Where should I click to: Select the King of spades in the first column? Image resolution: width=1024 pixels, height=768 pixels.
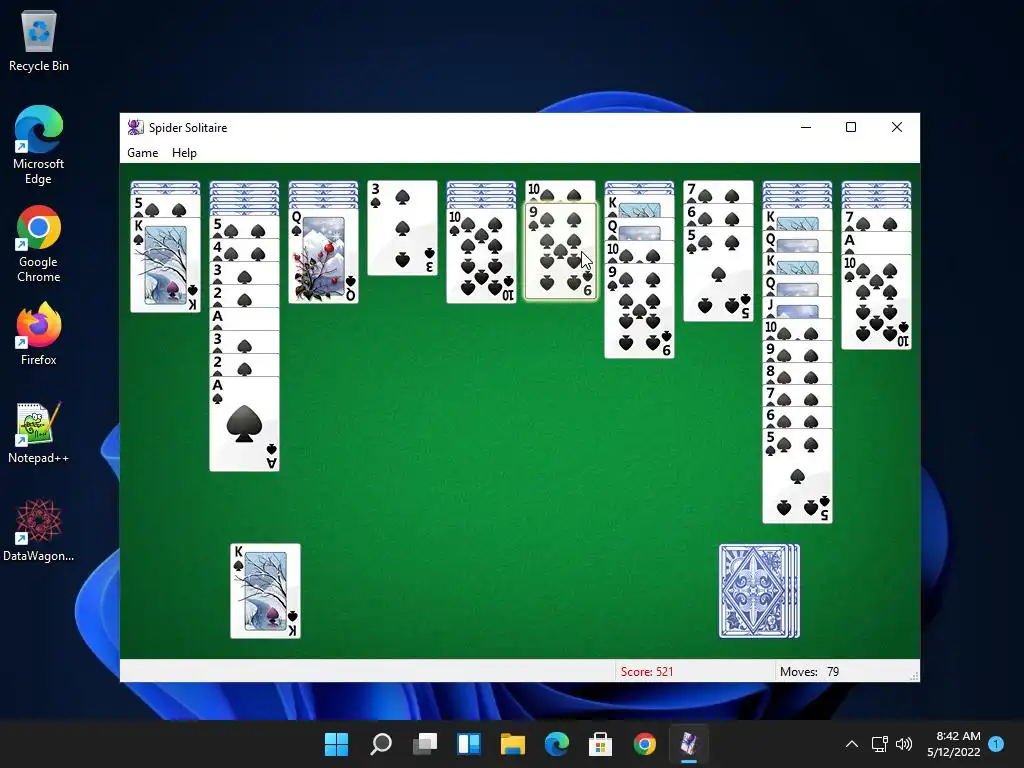click(x=165, y=264)
